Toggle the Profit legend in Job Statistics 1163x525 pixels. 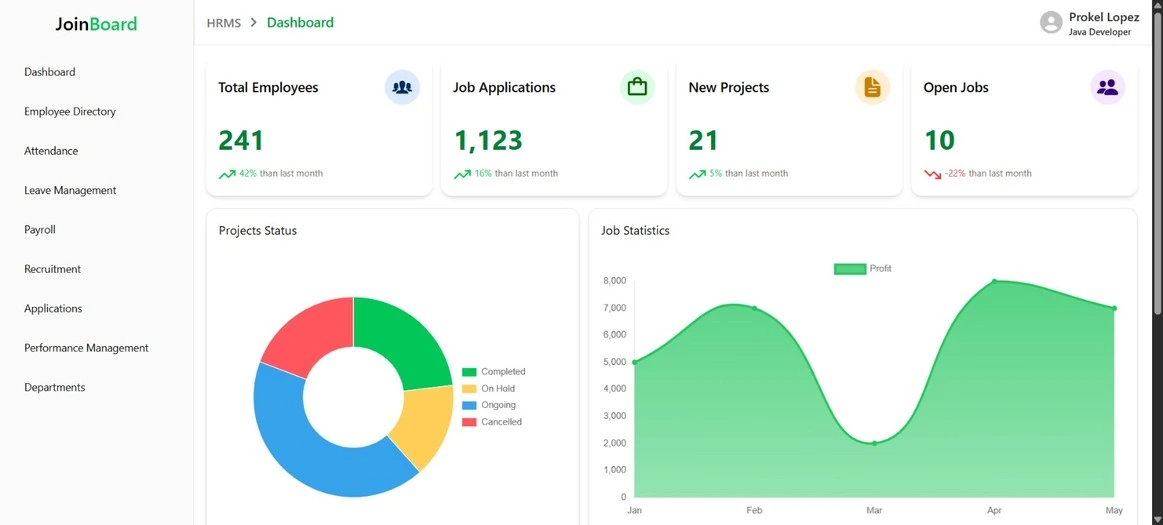click(862, 268)
